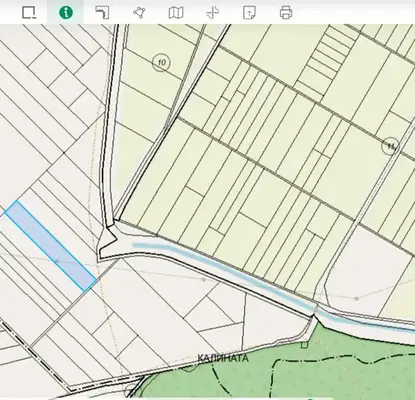Click the green forest area
415x400 pixels.
pos(333,367)
